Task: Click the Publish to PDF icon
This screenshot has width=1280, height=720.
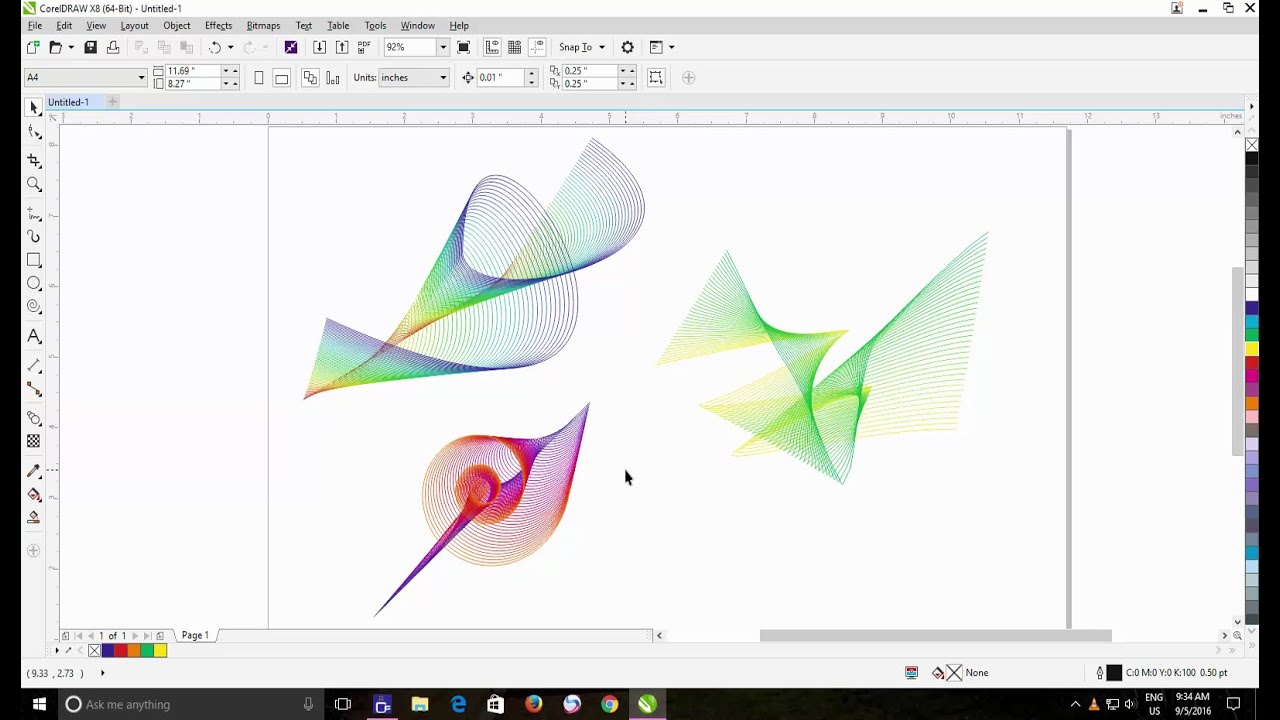Action: click(x=364, y=47)
